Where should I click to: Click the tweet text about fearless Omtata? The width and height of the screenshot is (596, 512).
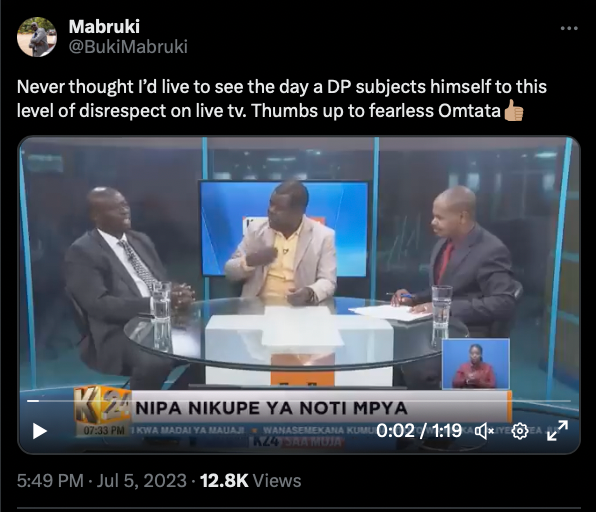pos(282,99)
